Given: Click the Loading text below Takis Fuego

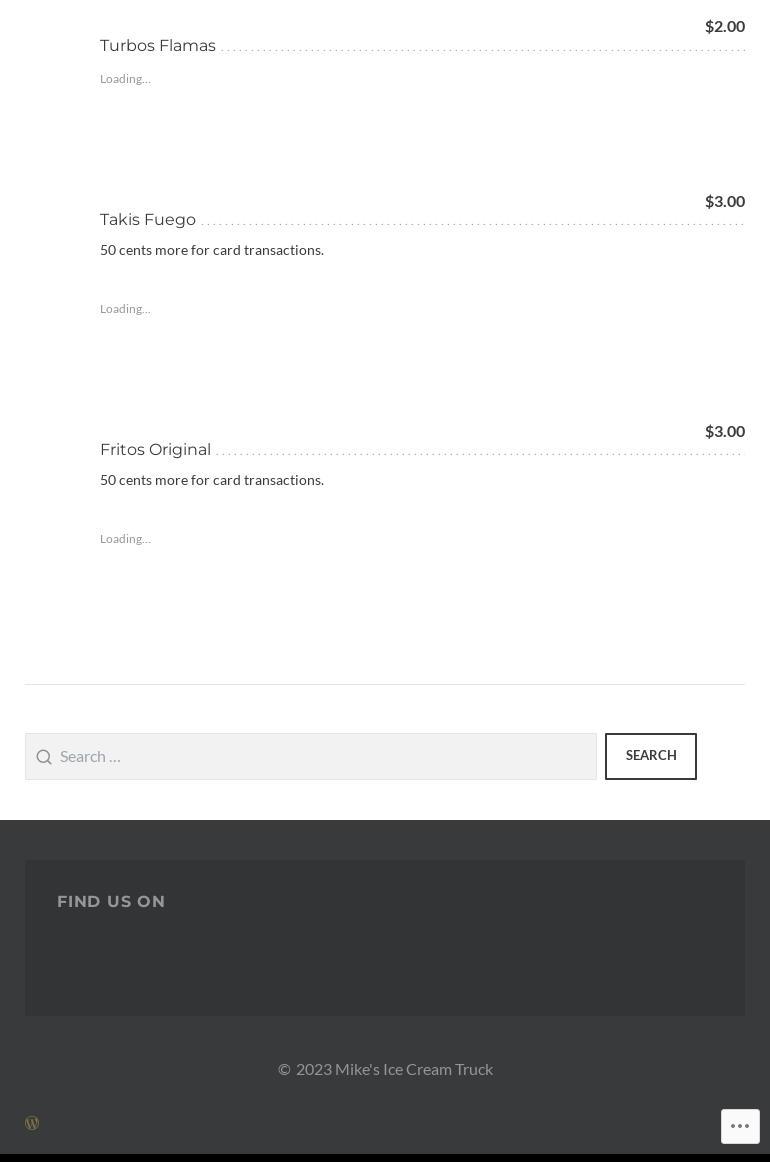Looking at the screenshot, I should [125, 309].
